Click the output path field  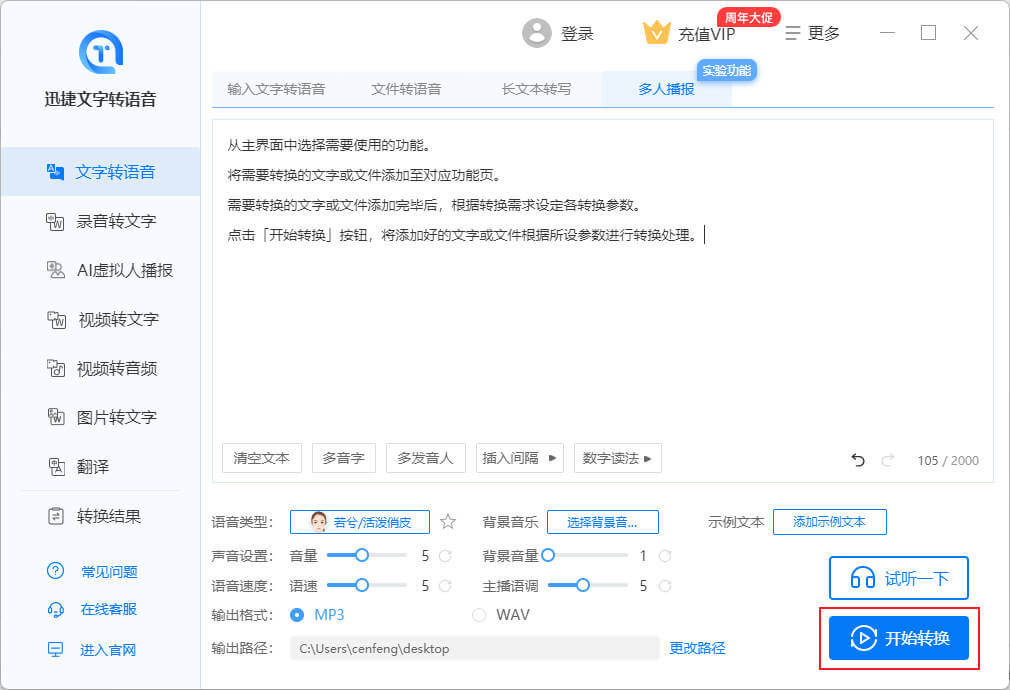point(474,648)
